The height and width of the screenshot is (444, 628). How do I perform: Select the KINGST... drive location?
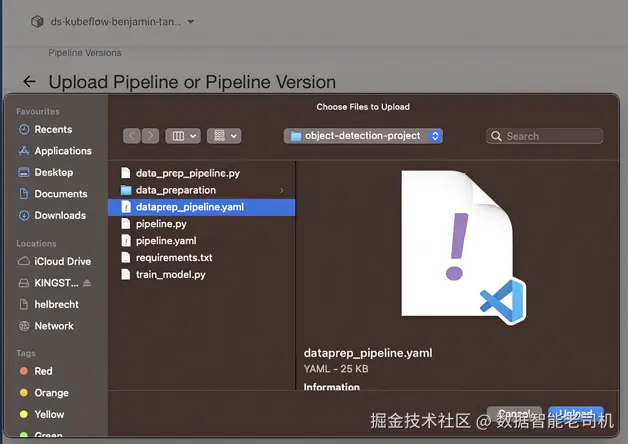pos(49,283)
